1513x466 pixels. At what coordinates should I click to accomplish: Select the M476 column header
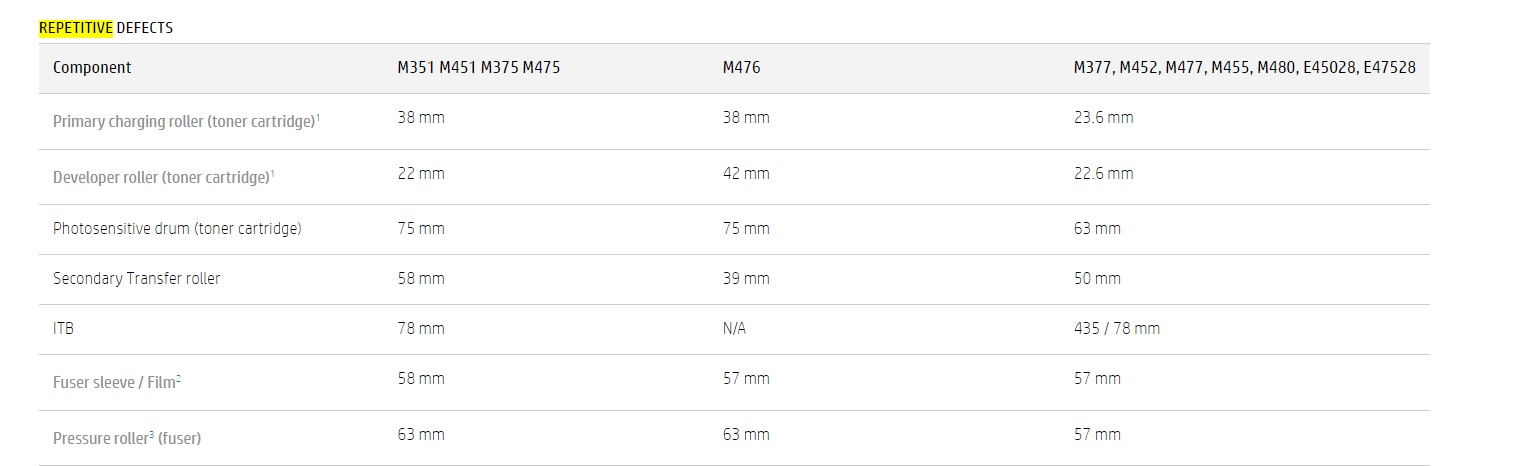point(741,68)
